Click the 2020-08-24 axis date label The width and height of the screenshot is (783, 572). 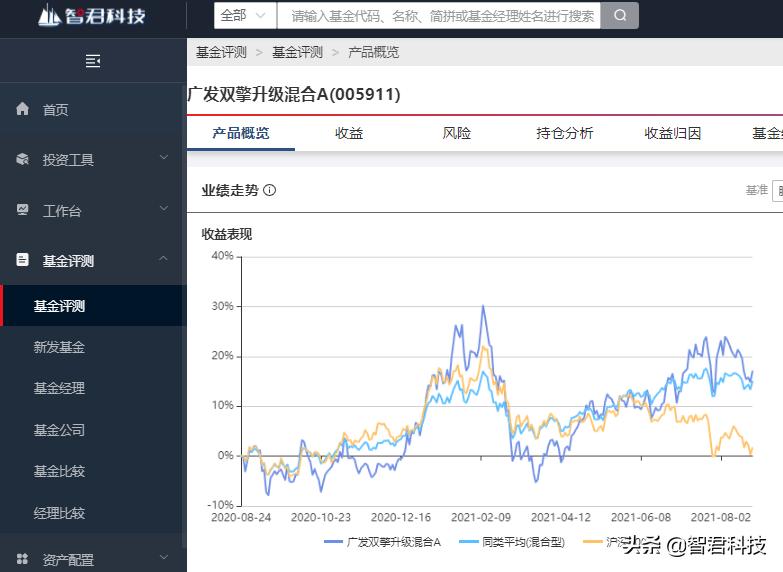click(241, 518)
